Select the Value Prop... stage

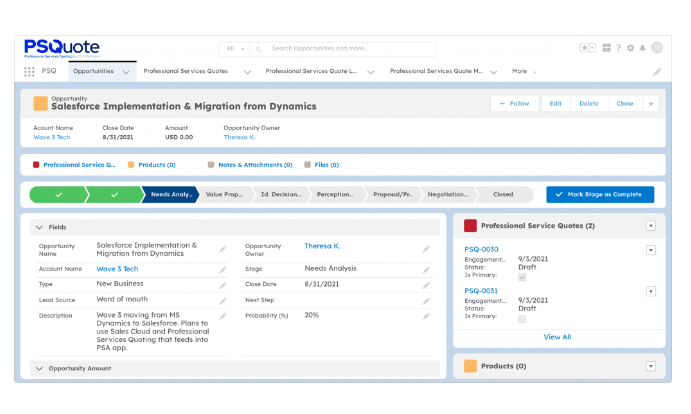pos(224,194)
